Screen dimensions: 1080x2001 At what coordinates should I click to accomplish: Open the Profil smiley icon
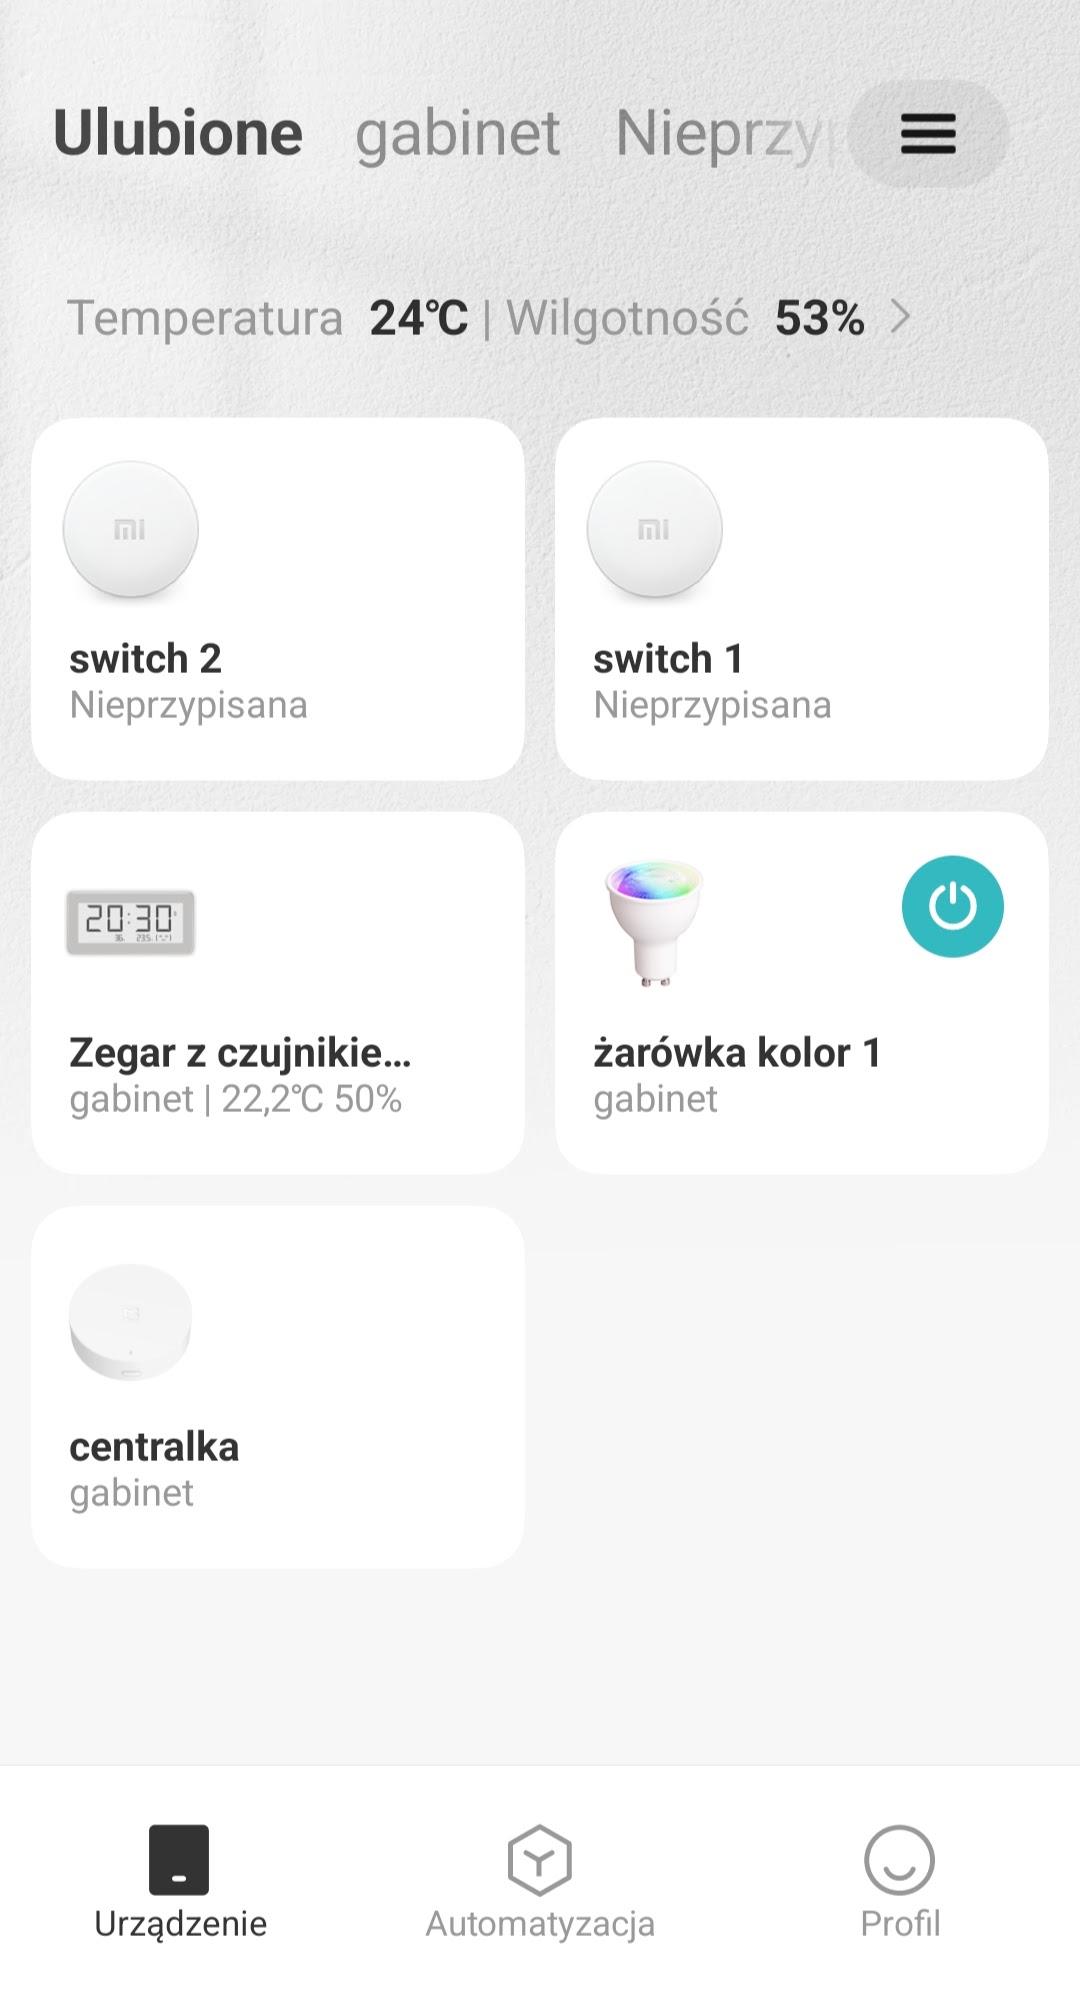tap(899, 1860)
